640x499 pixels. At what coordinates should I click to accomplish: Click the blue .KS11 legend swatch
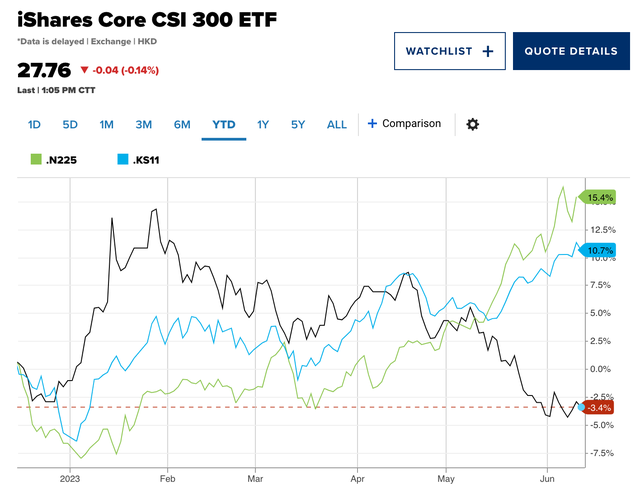pos(122,159)
